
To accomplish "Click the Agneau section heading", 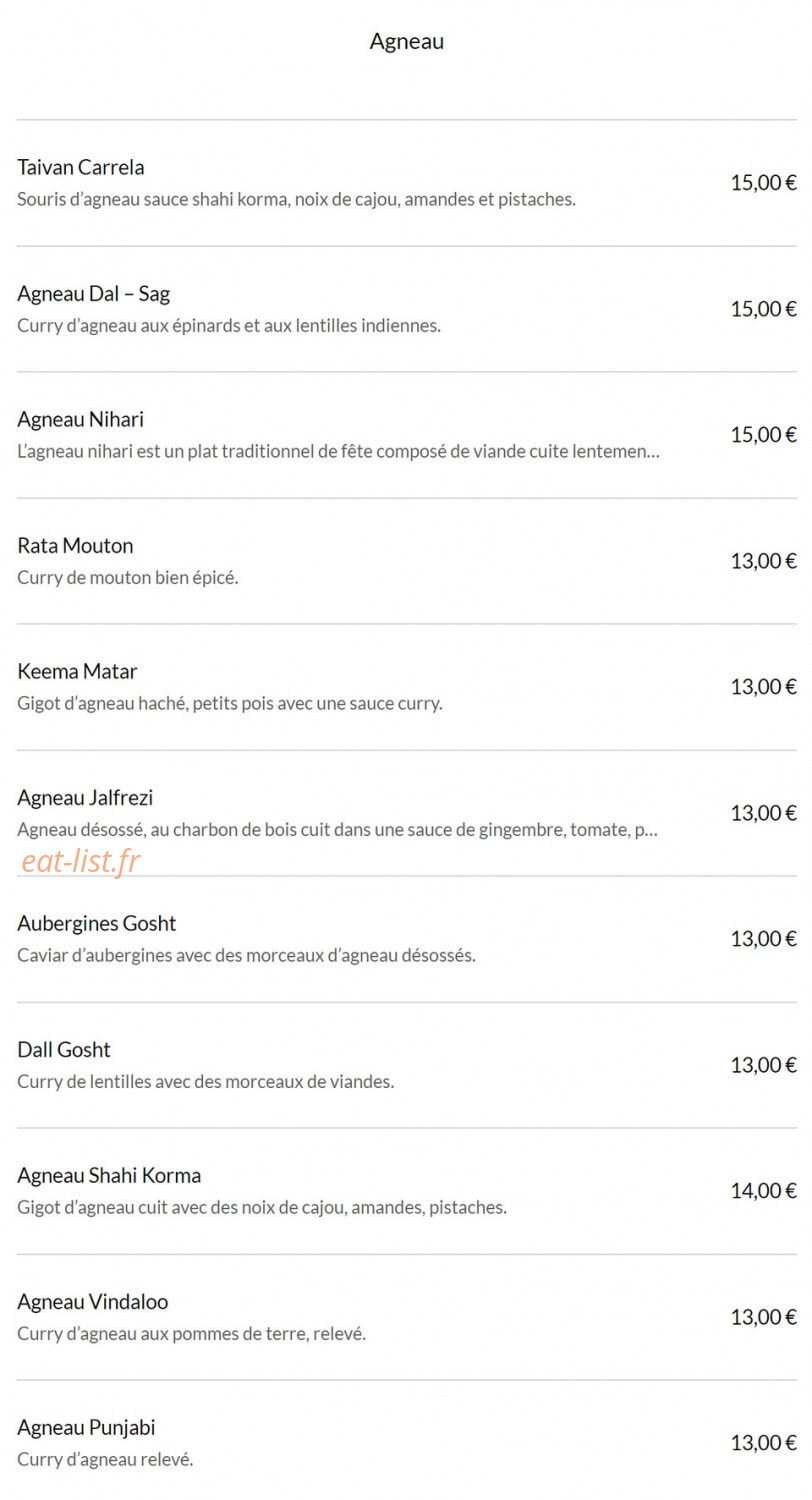I will pos(406,41).
